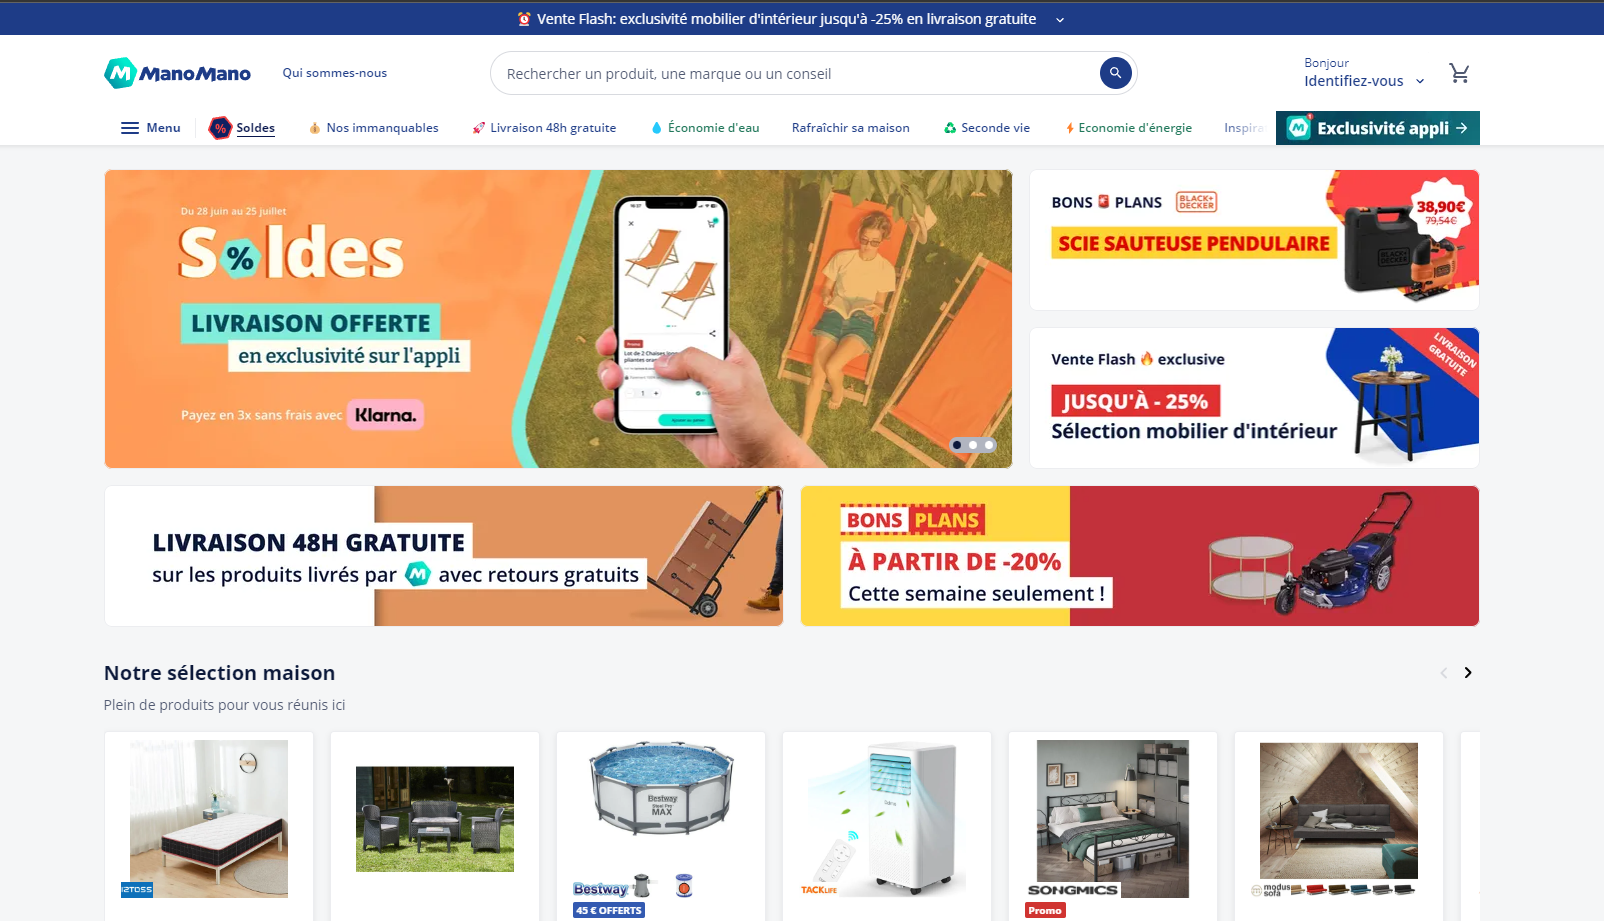Image resolution: width=1604 pixels, height=921 pixels.
Task: Click the Seconde vie recycle icon
Action: (x=950, y=128)
